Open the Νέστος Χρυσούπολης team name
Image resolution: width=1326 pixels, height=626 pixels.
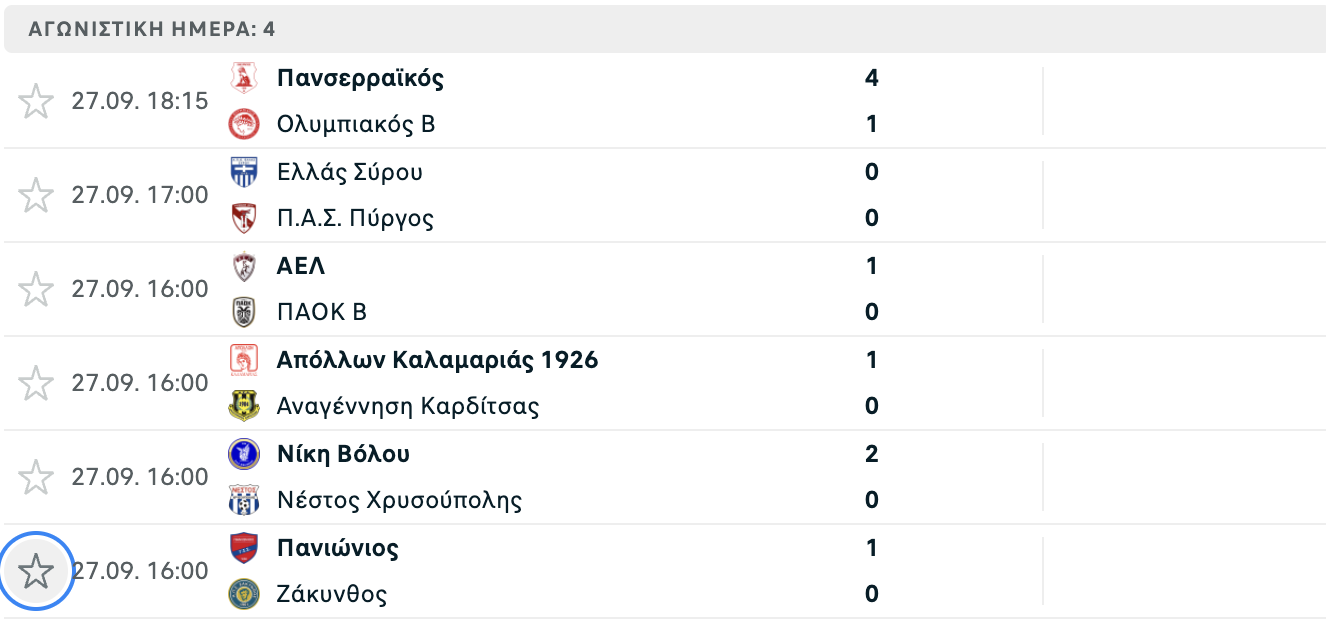pos(399,500)
